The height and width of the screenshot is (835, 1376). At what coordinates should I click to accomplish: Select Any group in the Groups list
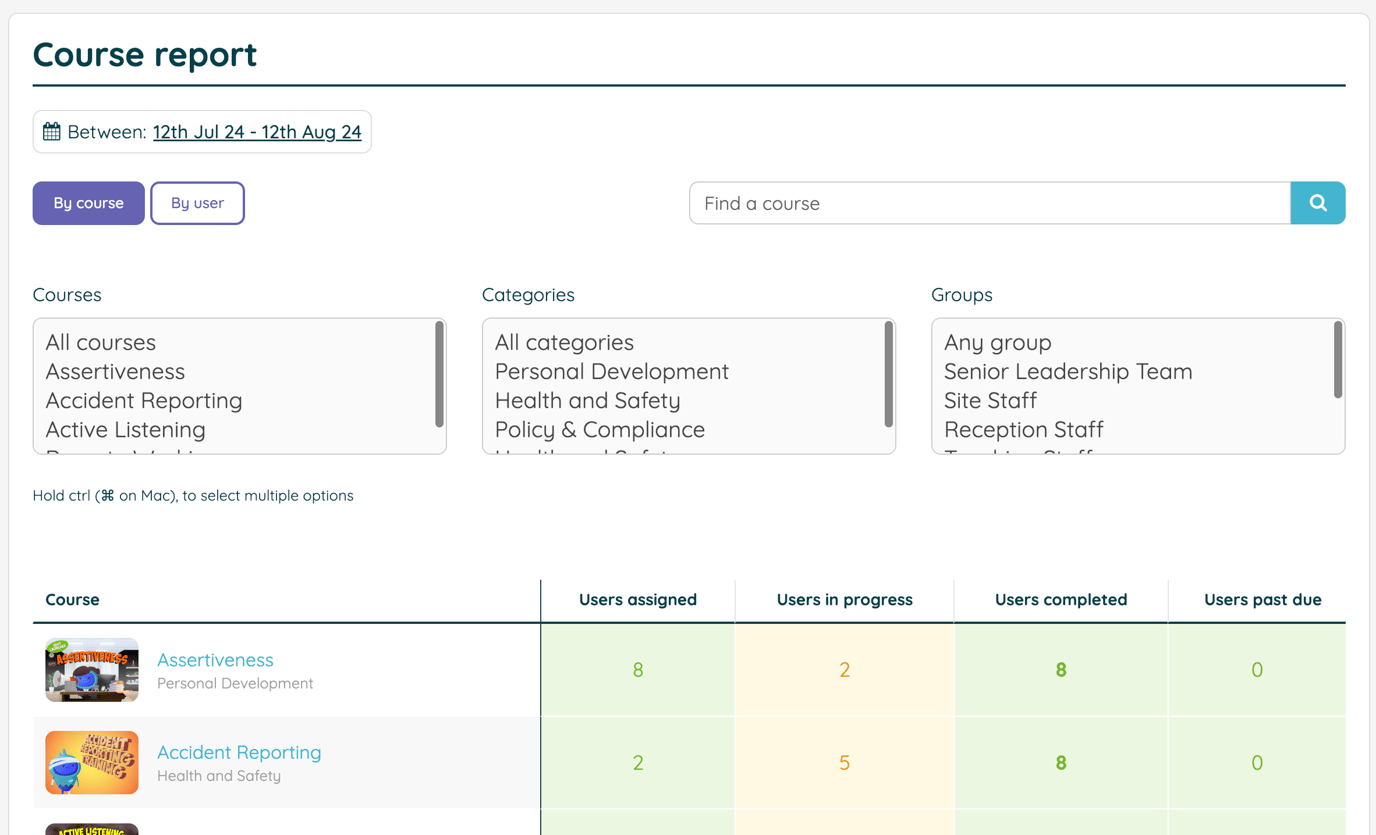tap(997, 342)
